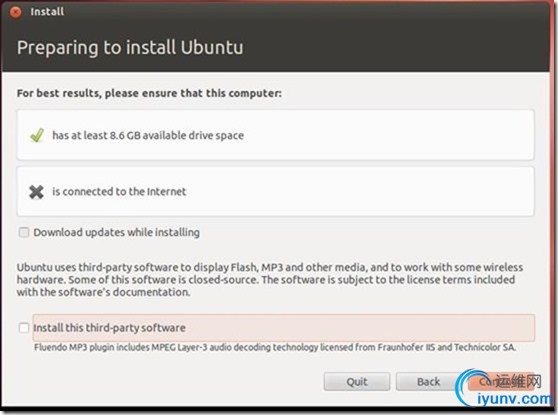Click the Install this third-party software label

(109, 328)
